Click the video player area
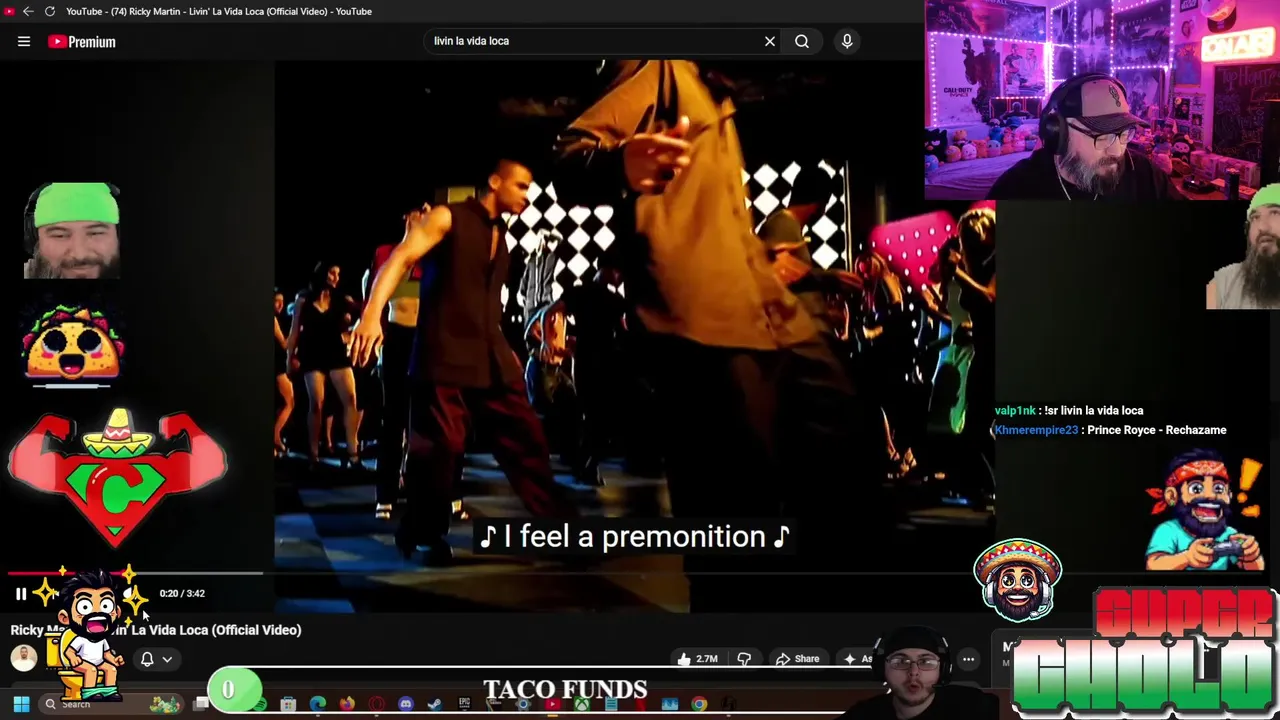Screen dimensions: 1280x720 pos(634,335)
